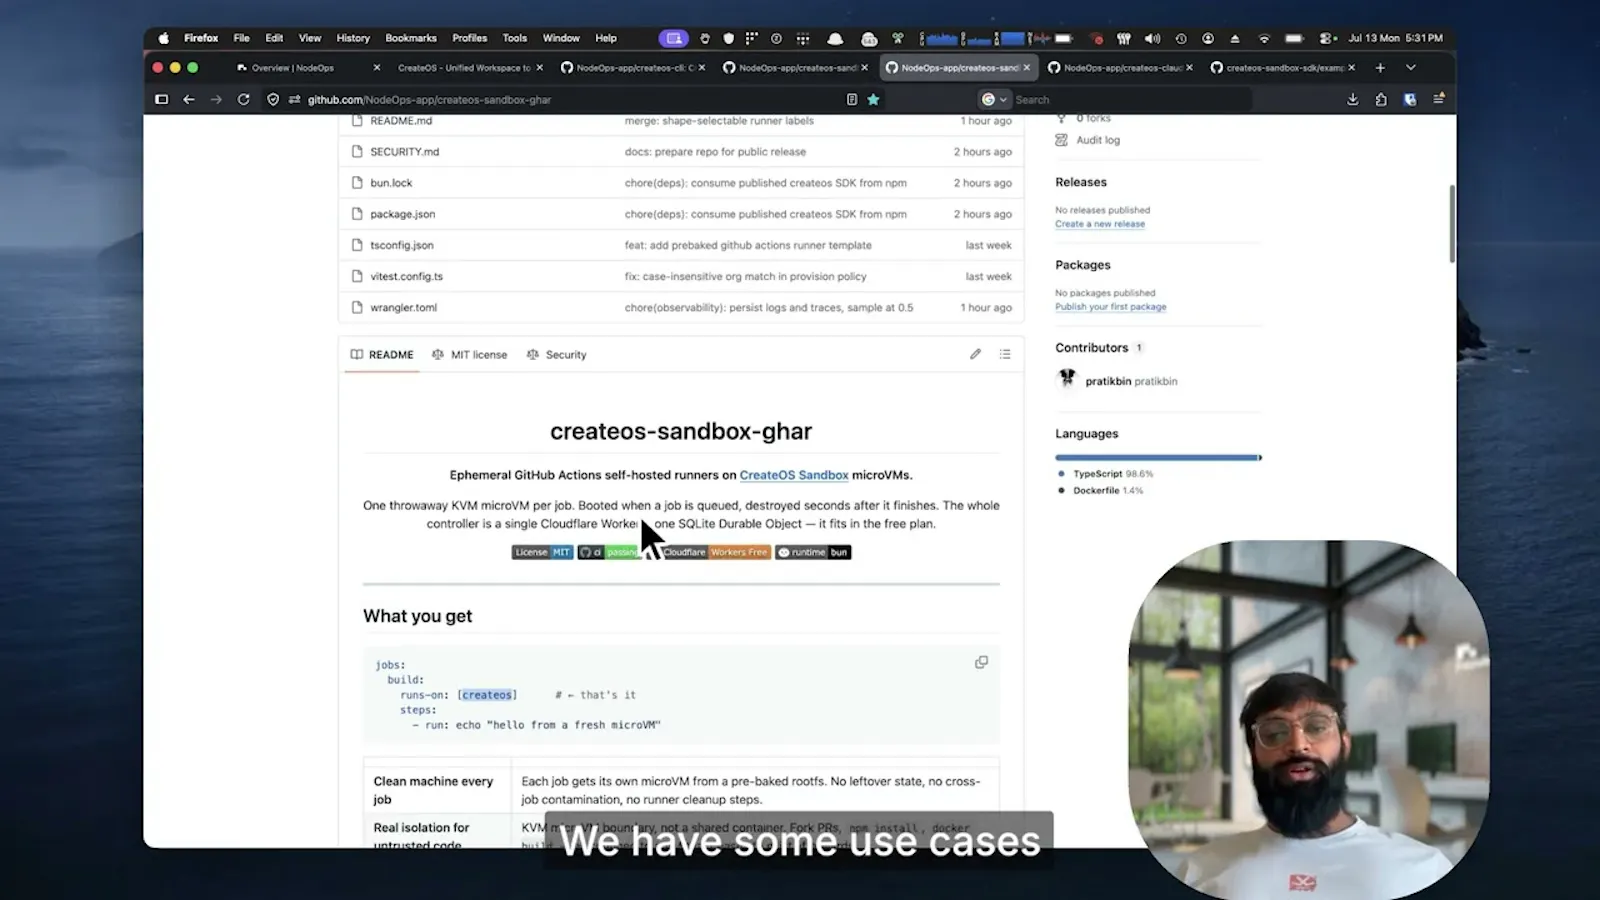Image resolution: width=1600 pixels, height=900 pixels.
Task: Open the tsconfig.json file
Action: [x=402, y=245]
